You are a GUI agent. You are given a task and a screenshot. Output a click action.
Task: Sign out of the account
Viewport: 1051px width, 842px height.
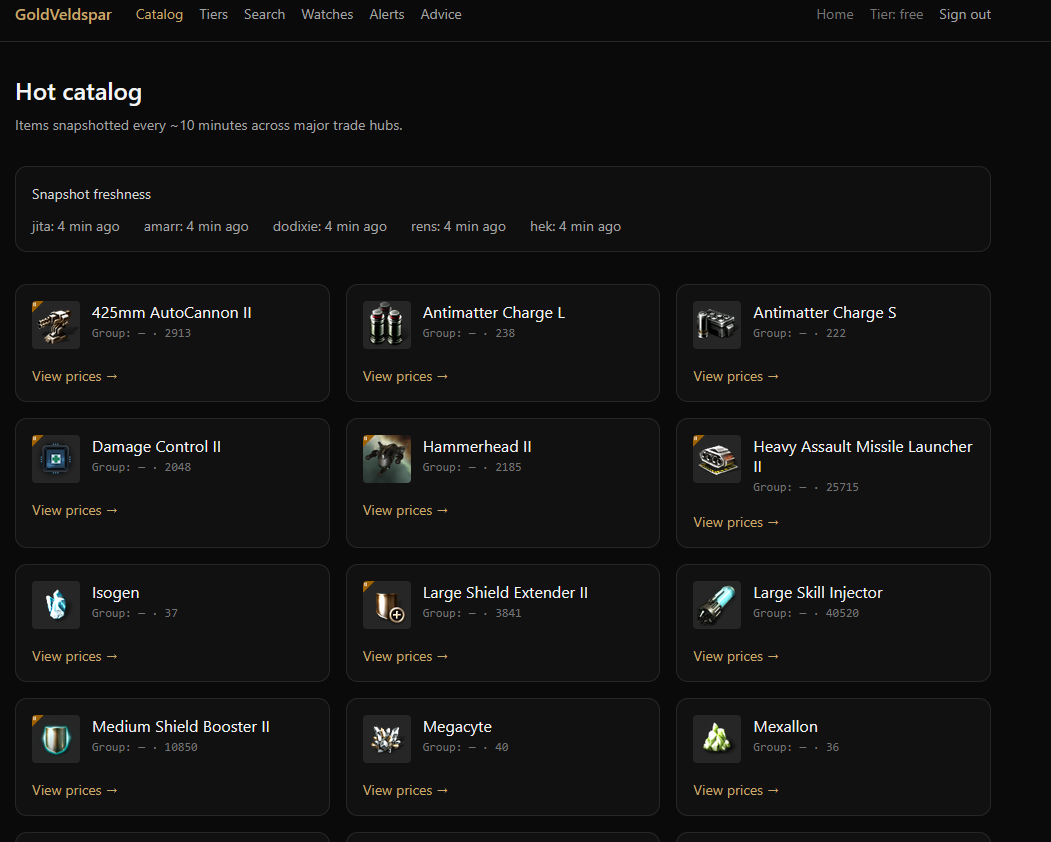[x=965, y=15]
